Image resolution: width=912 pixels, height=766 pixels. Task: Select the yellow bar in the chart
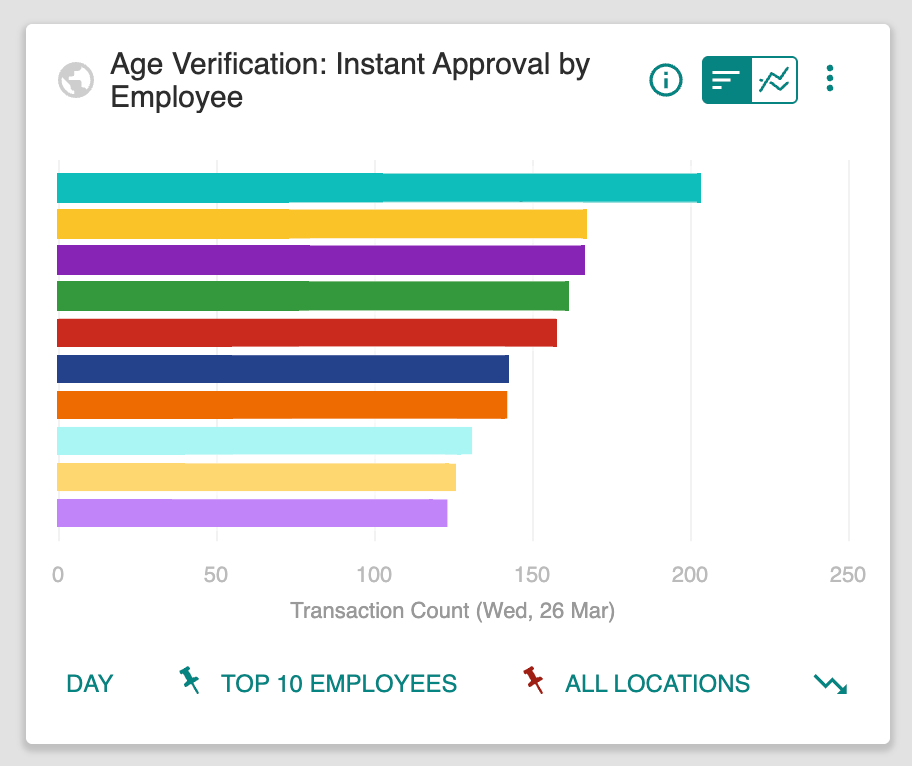pyautogui.click(x=321, y=224)
